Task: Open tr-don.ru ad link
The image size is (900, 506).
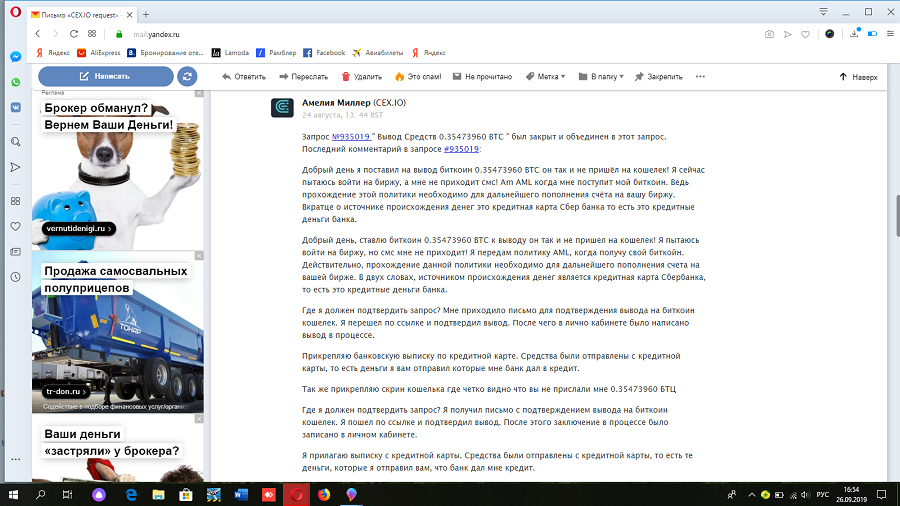Action: pos(67,391)
